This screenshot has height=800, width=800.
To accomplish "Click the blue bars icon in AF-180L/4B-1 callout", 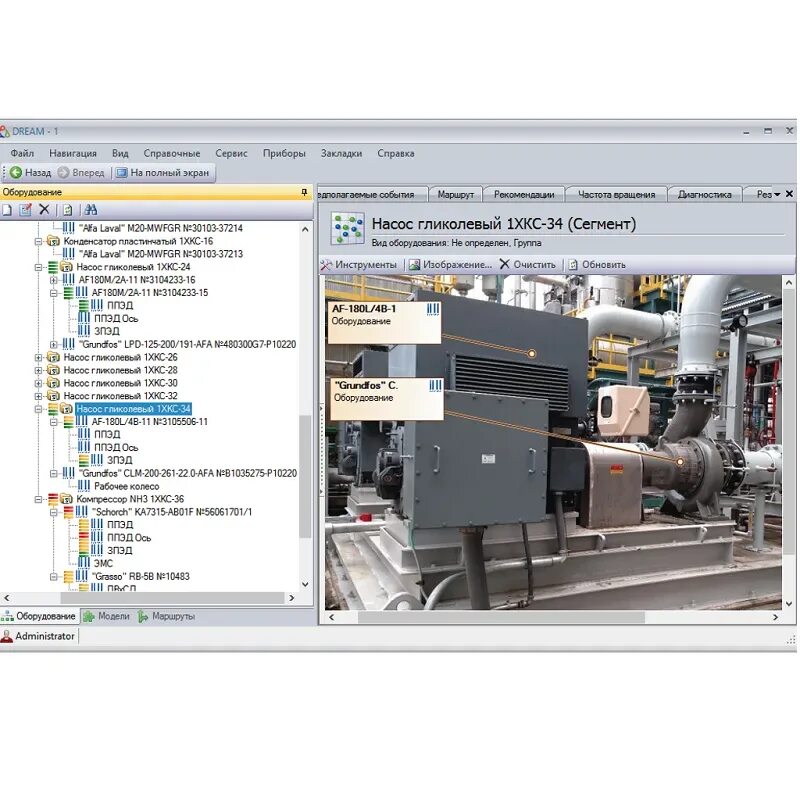I will [x=433, y=309].
